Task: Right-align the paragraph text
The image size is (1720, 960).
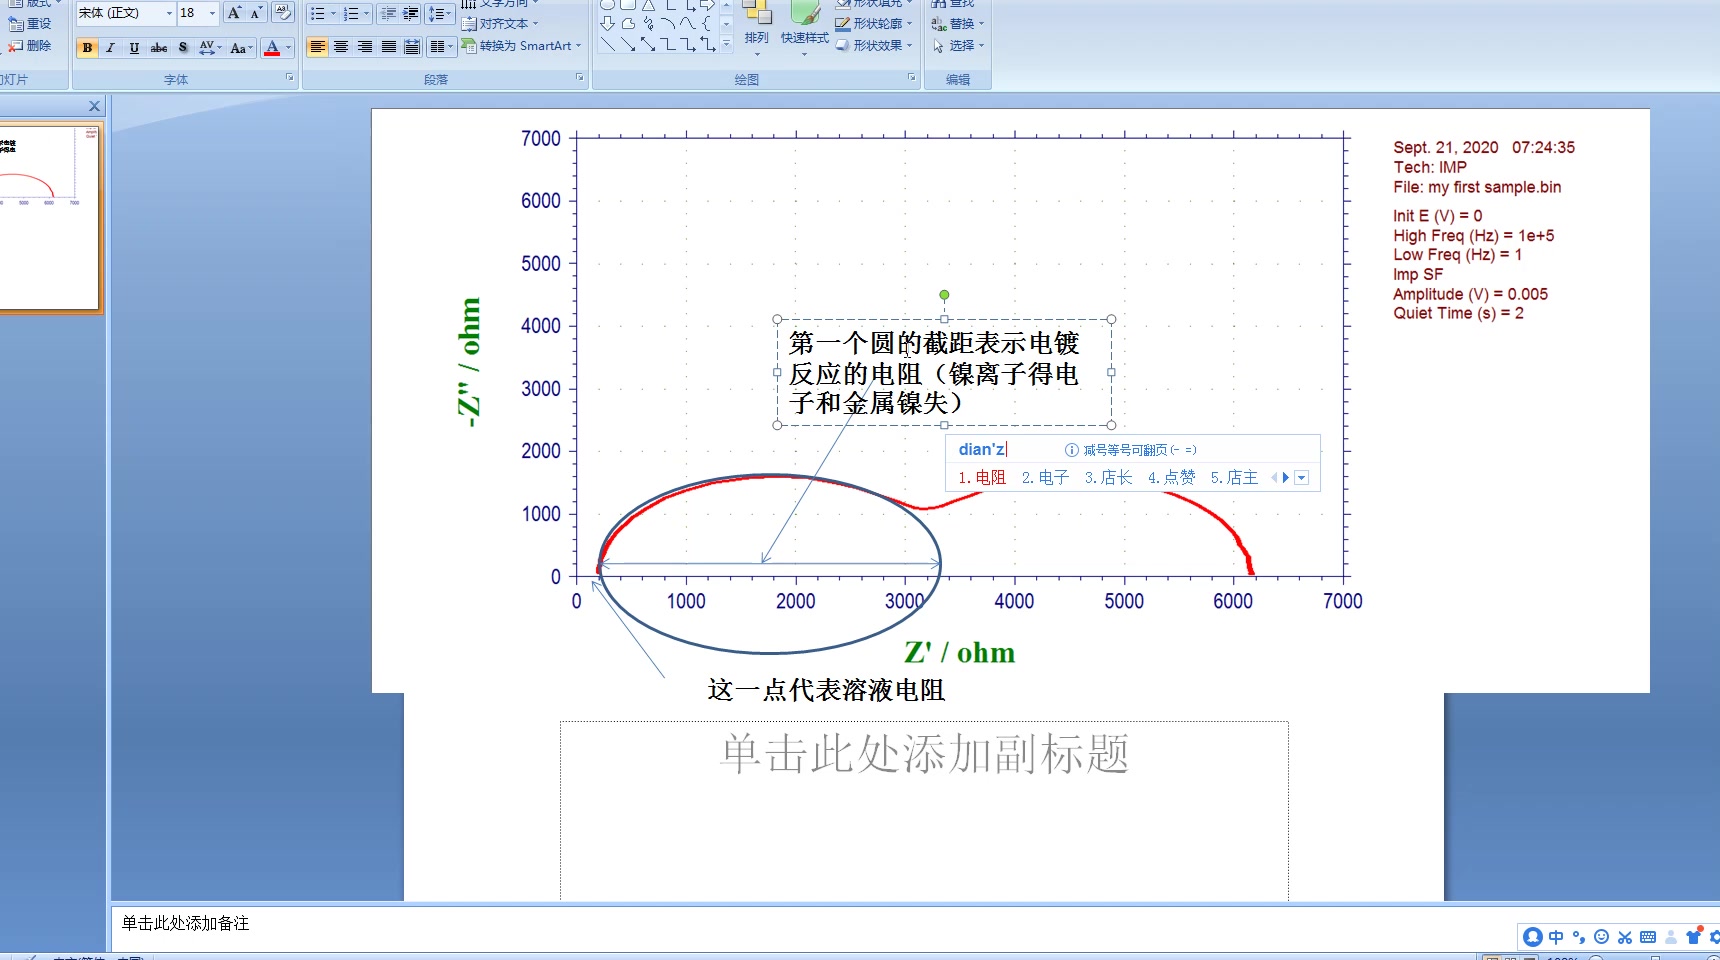Action: pos(364,47)
